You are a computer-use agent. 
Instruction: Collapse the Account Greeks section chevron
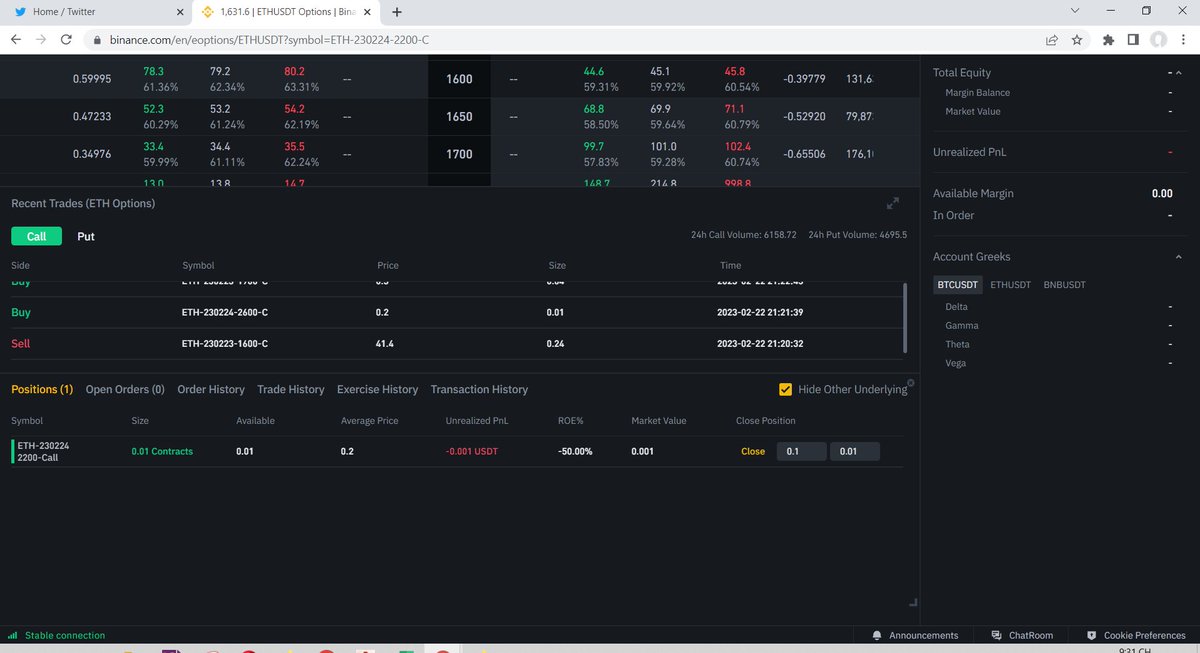(1178, 257)
